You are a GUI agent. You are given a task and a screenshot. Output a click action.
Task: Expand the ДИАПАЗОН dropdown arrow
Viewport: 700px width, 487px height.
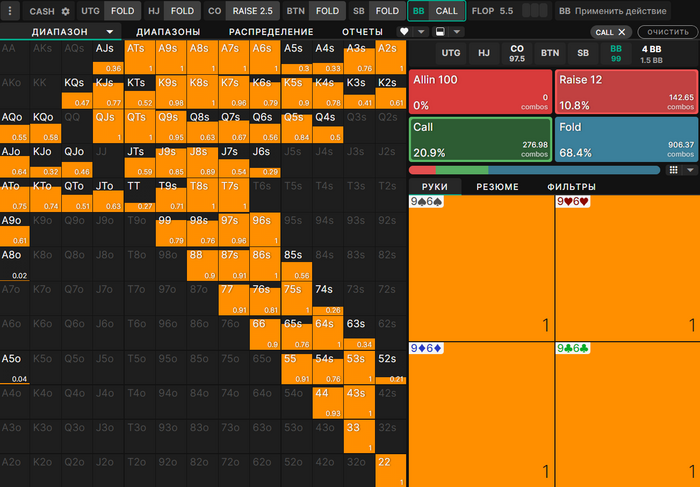click(109, 32)
